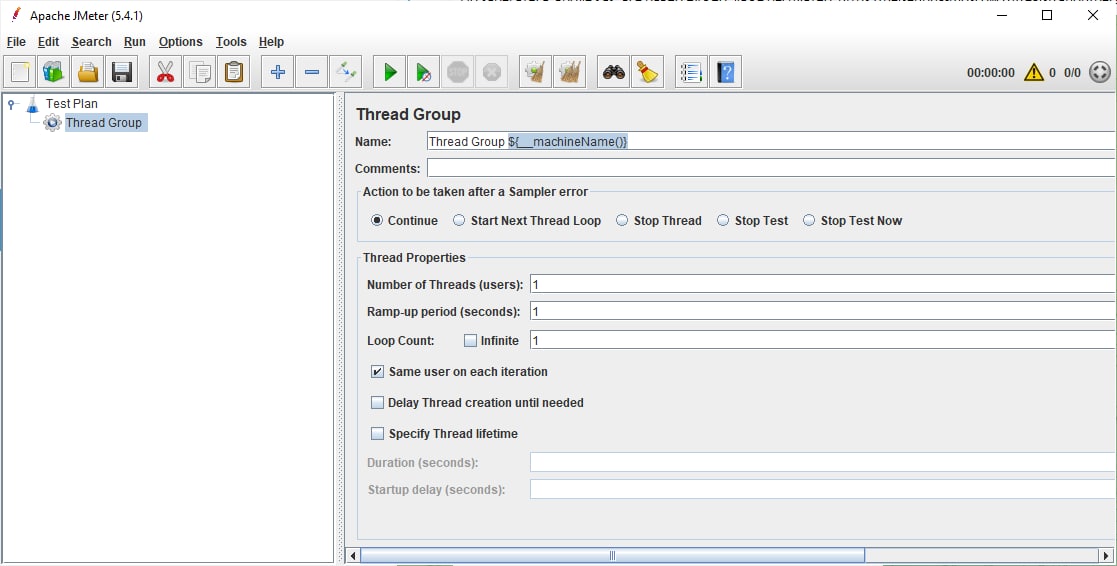Select Test Plan in the tree
The height and width of the screenshot is (566, 1117).
(72, 104)
